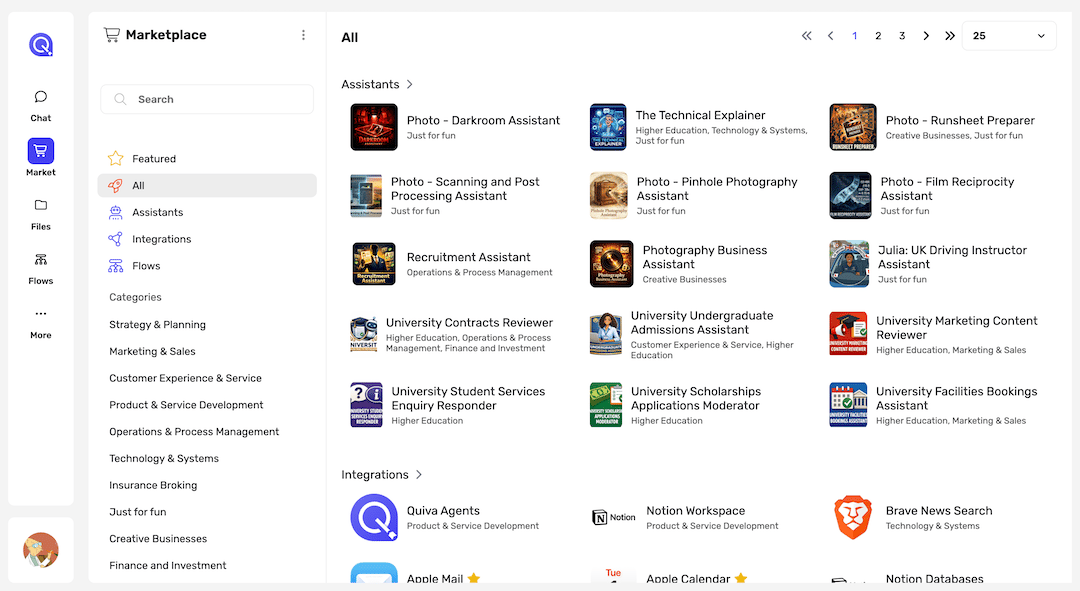Go to page 1
The width and height of the screenshot is (1080, 591).
coord(855,36)
